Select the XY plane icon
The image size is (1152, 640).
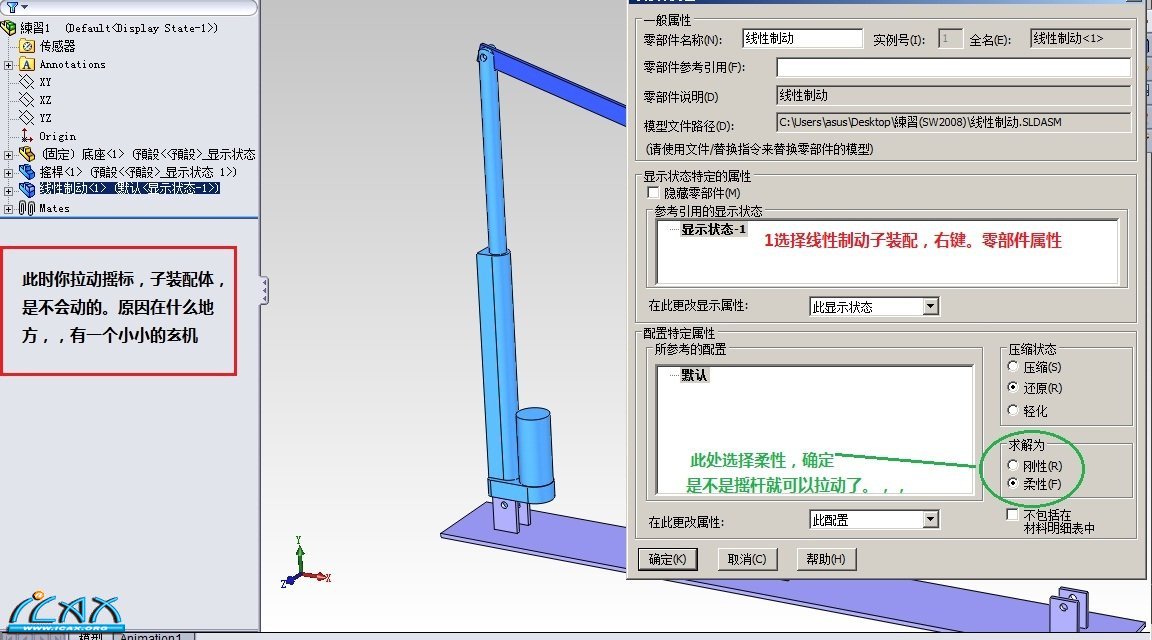[26, 82]
